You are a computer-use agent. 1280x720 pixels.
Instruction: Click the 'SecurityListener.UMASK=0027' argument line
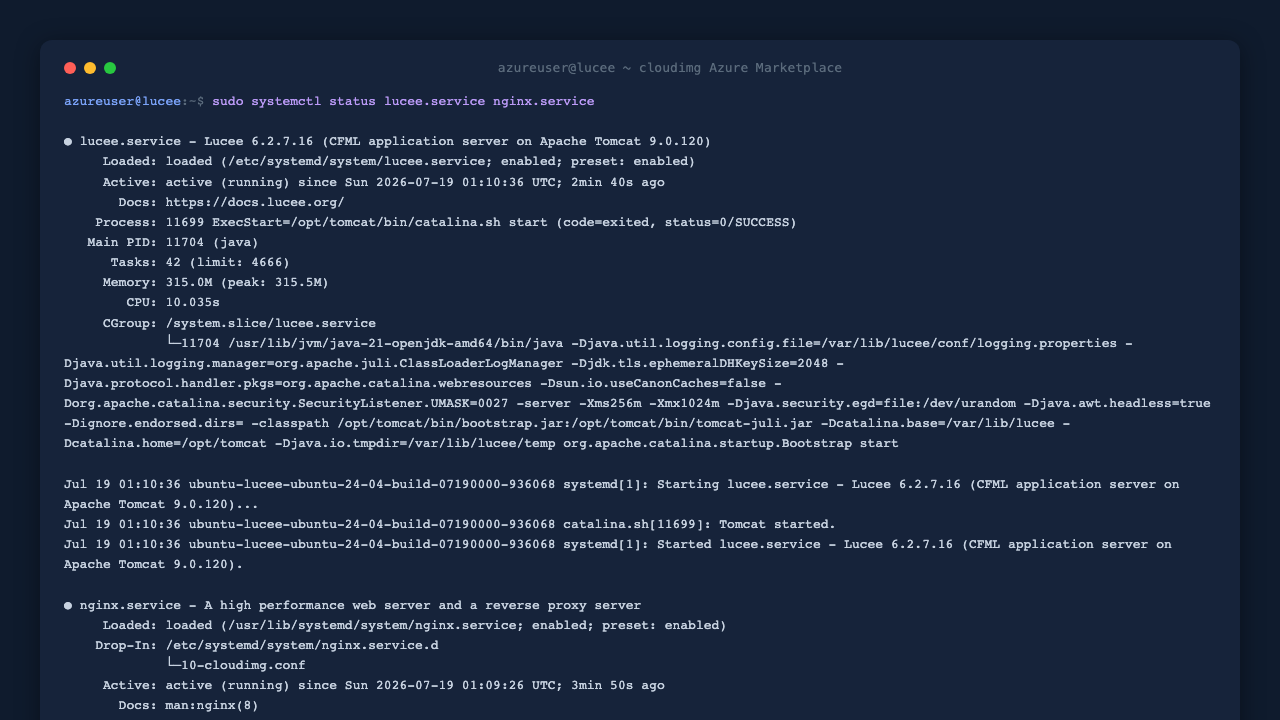637,403
